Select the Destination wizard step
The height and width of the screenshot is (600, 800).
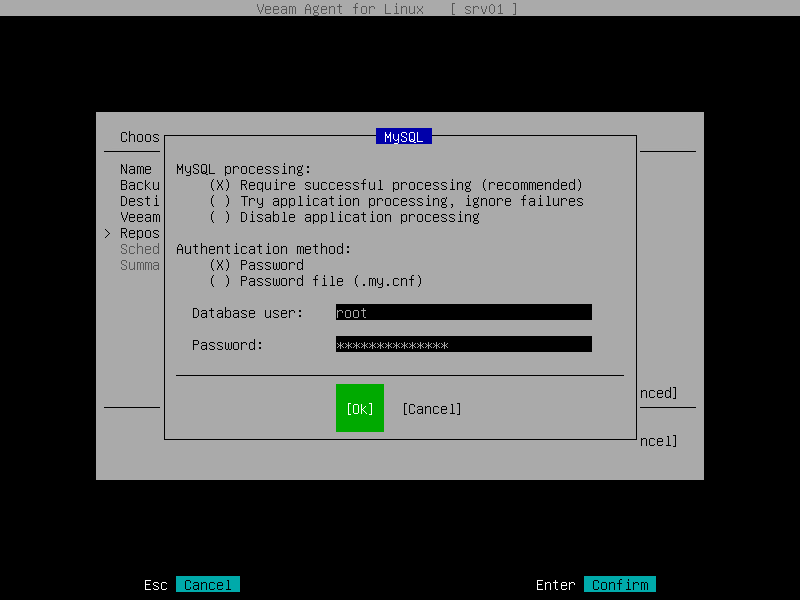pyautogui.click(x=140, y=201)
